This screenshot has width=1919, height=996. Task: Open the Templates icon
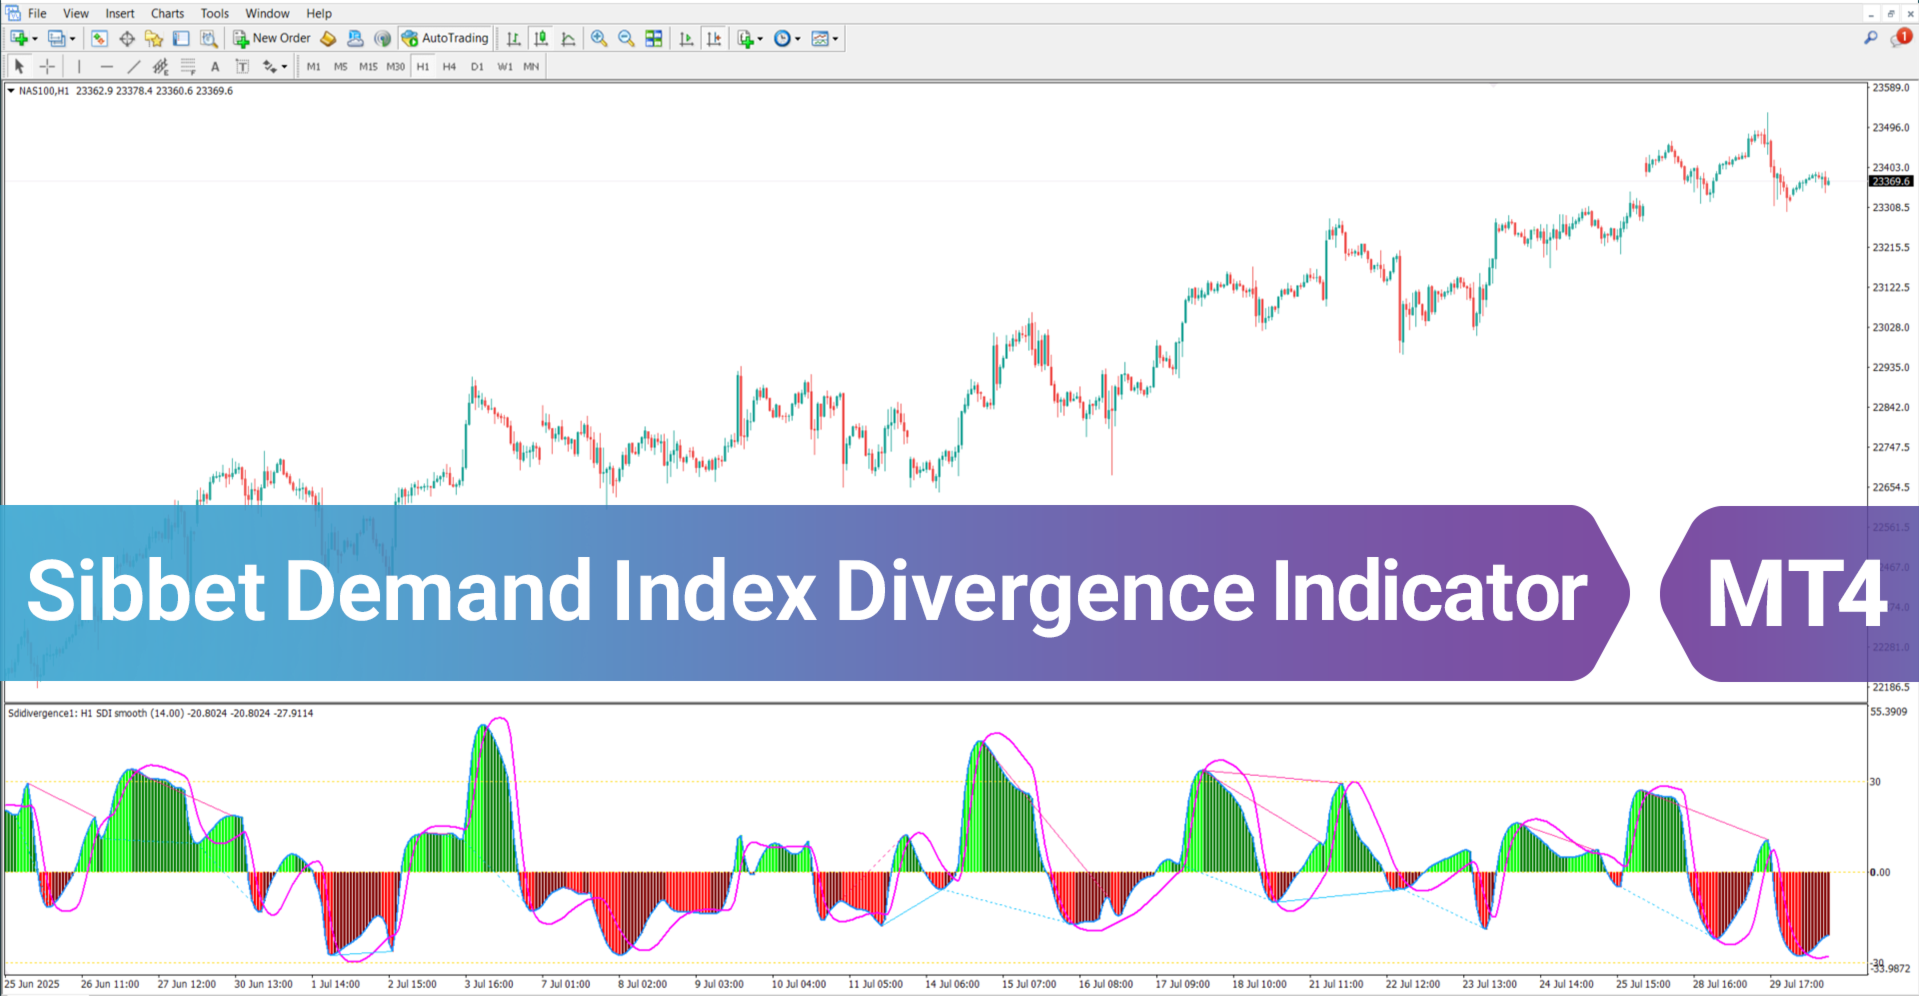click(x=820, y=39)
